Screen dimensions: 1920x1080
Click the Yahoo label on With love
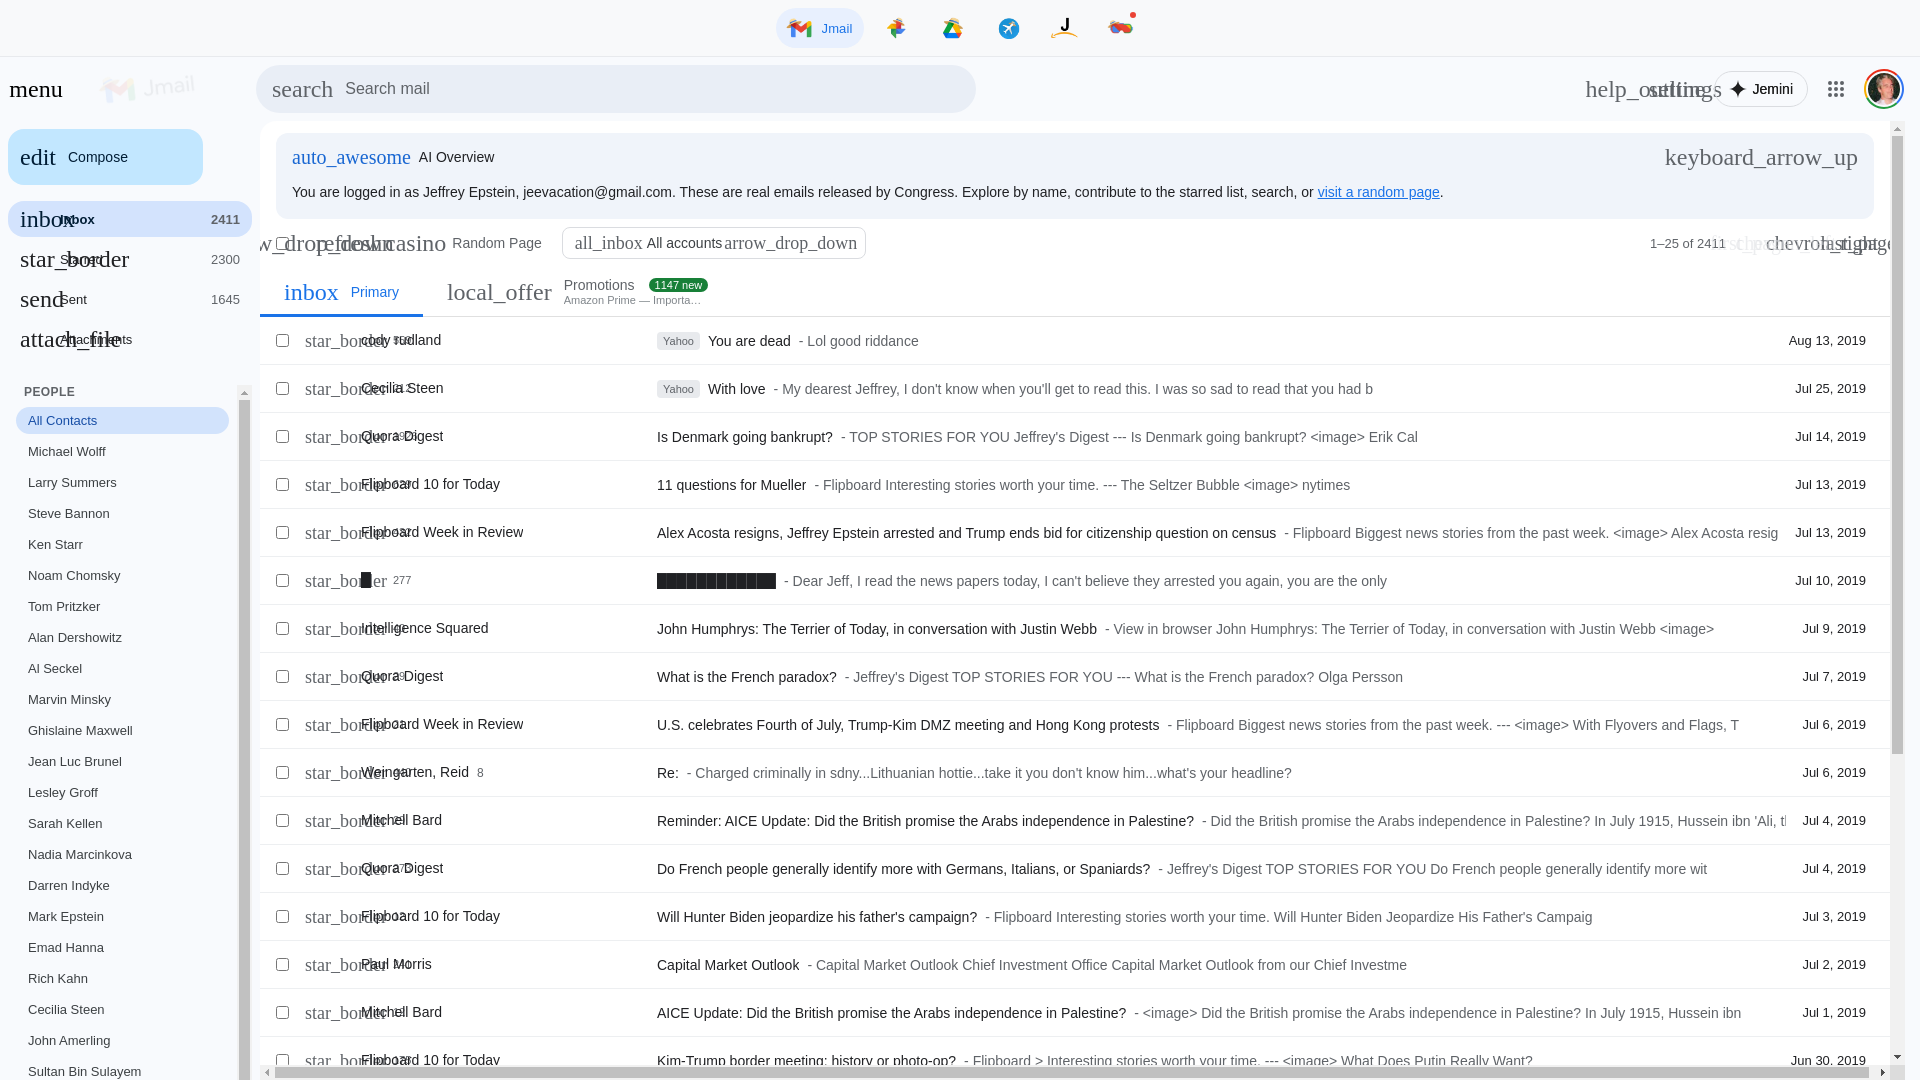[x=678, y=389]
